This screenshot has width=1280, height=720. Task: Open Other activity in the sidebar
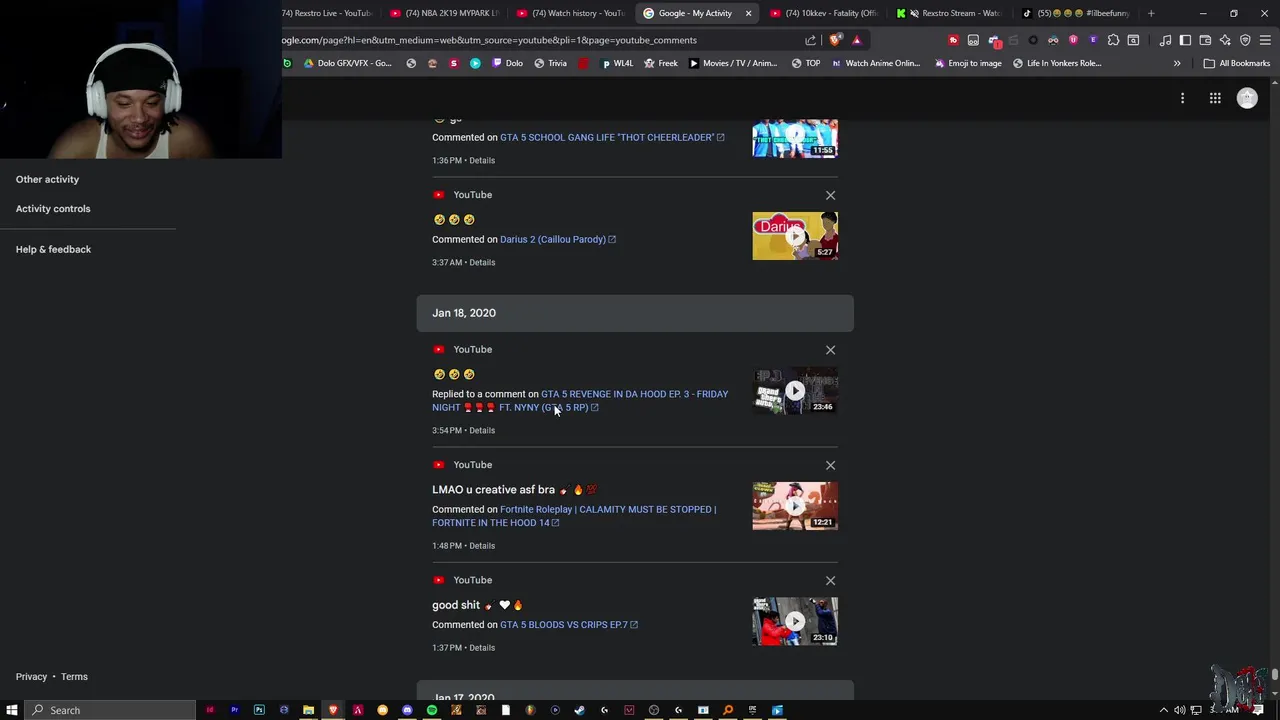47,179
